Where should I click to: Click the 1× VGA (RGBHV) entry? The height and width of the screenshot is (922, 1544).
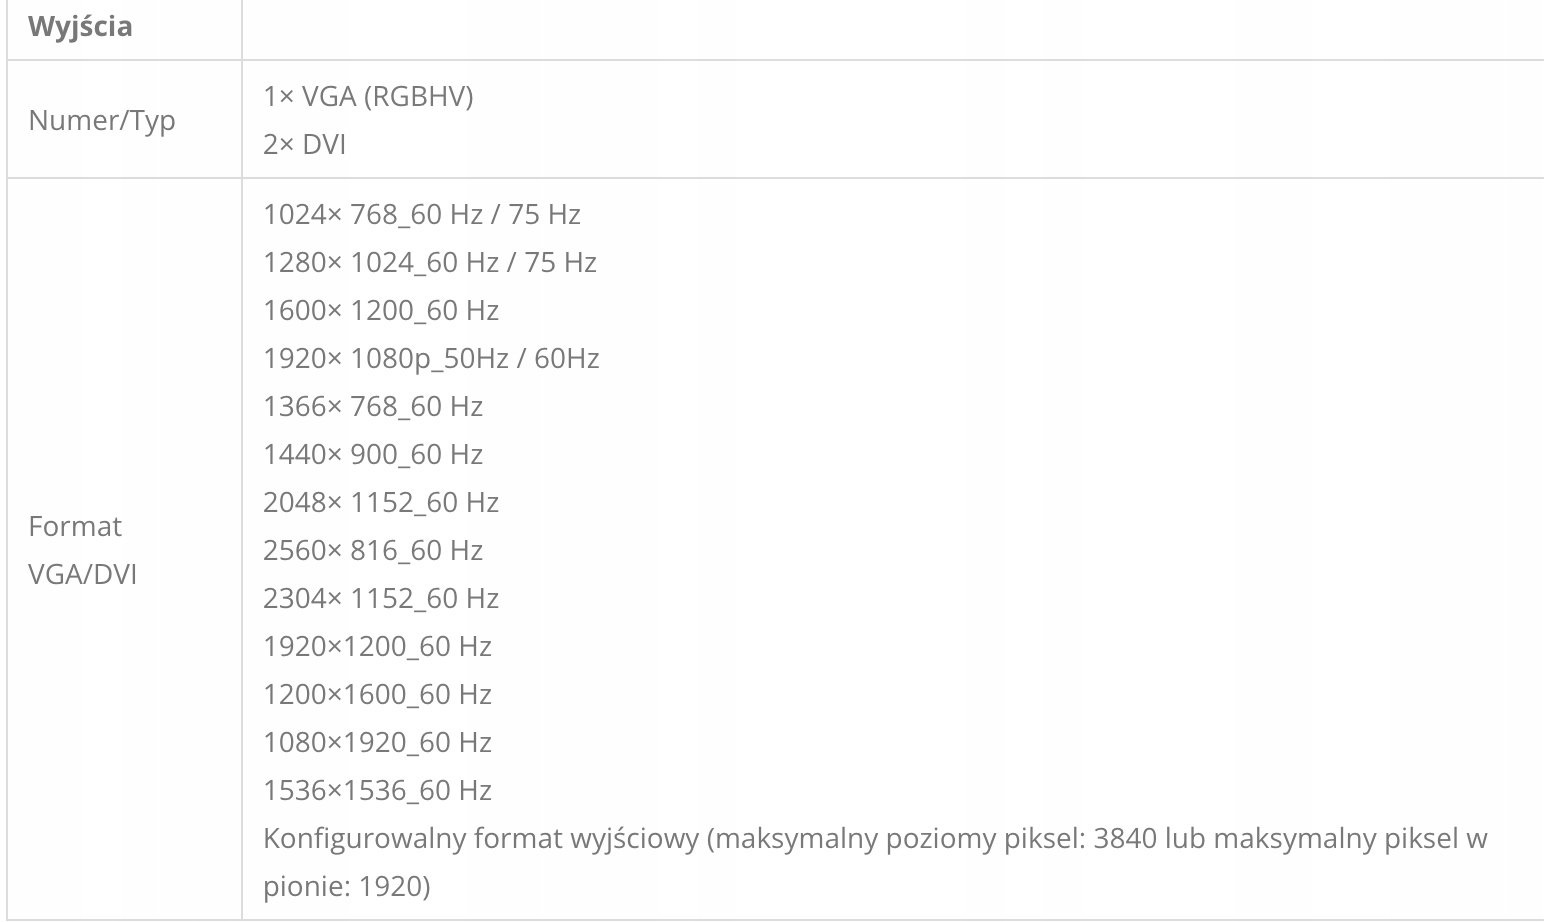point(368,96)
